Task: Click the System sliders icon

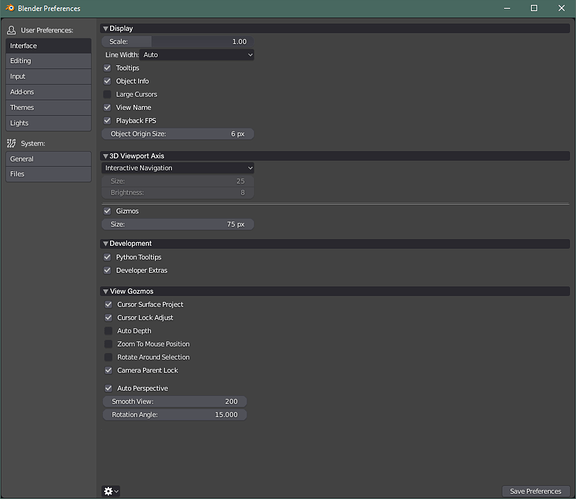Action: pyautogui.click(x=11, y=143)
